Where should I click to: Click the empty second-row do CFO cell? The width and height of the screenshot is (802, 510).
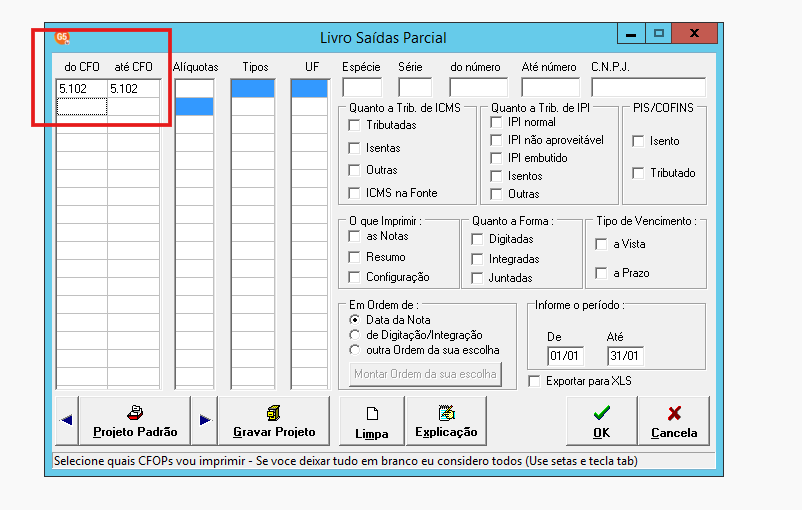[x=82, y=106]
